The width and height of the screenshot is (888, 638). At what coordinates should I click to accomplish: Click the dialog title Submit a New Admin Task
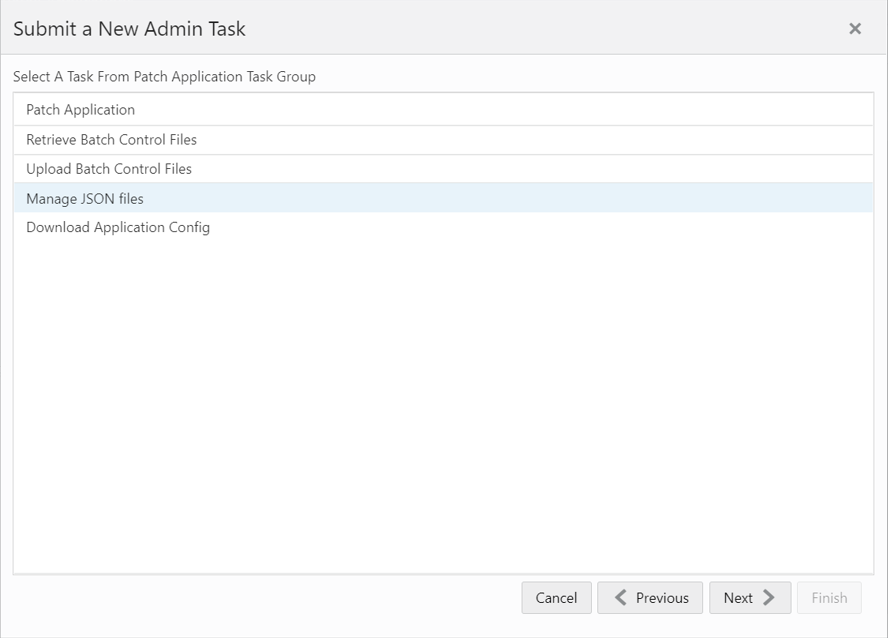tap(129, 29)
